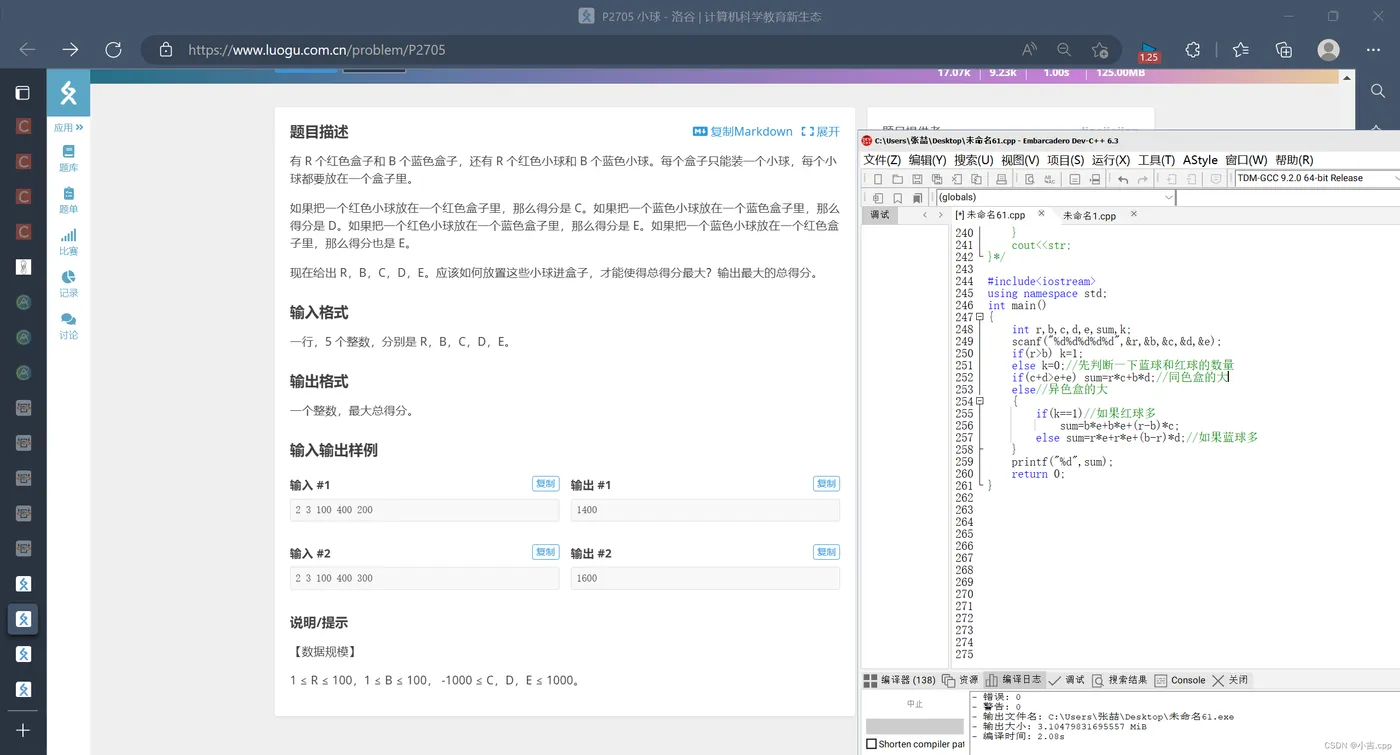
Task: Open the 题库 problem set icon
Action: (68, 158)
